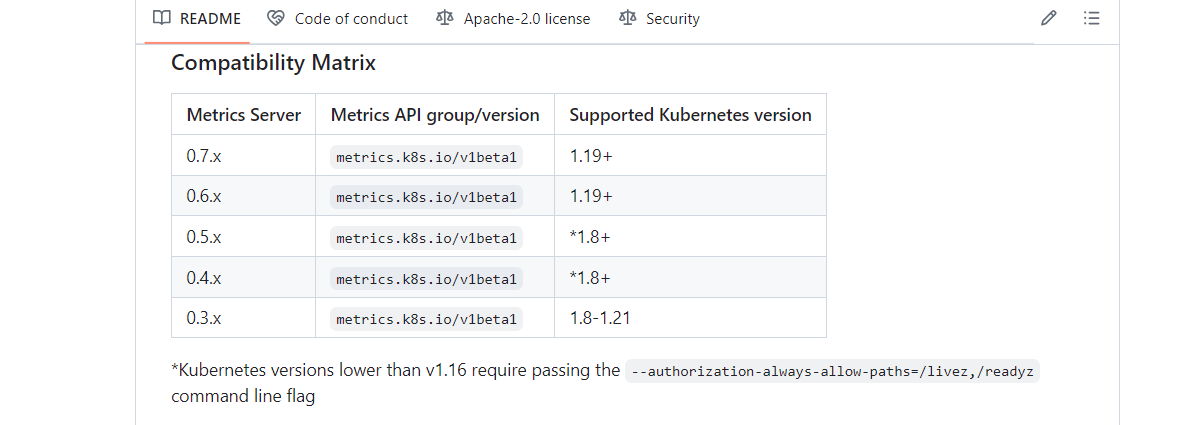Click the *1.8+ cell in 0.5.x row
The image size is (1190, 425).
590,238
